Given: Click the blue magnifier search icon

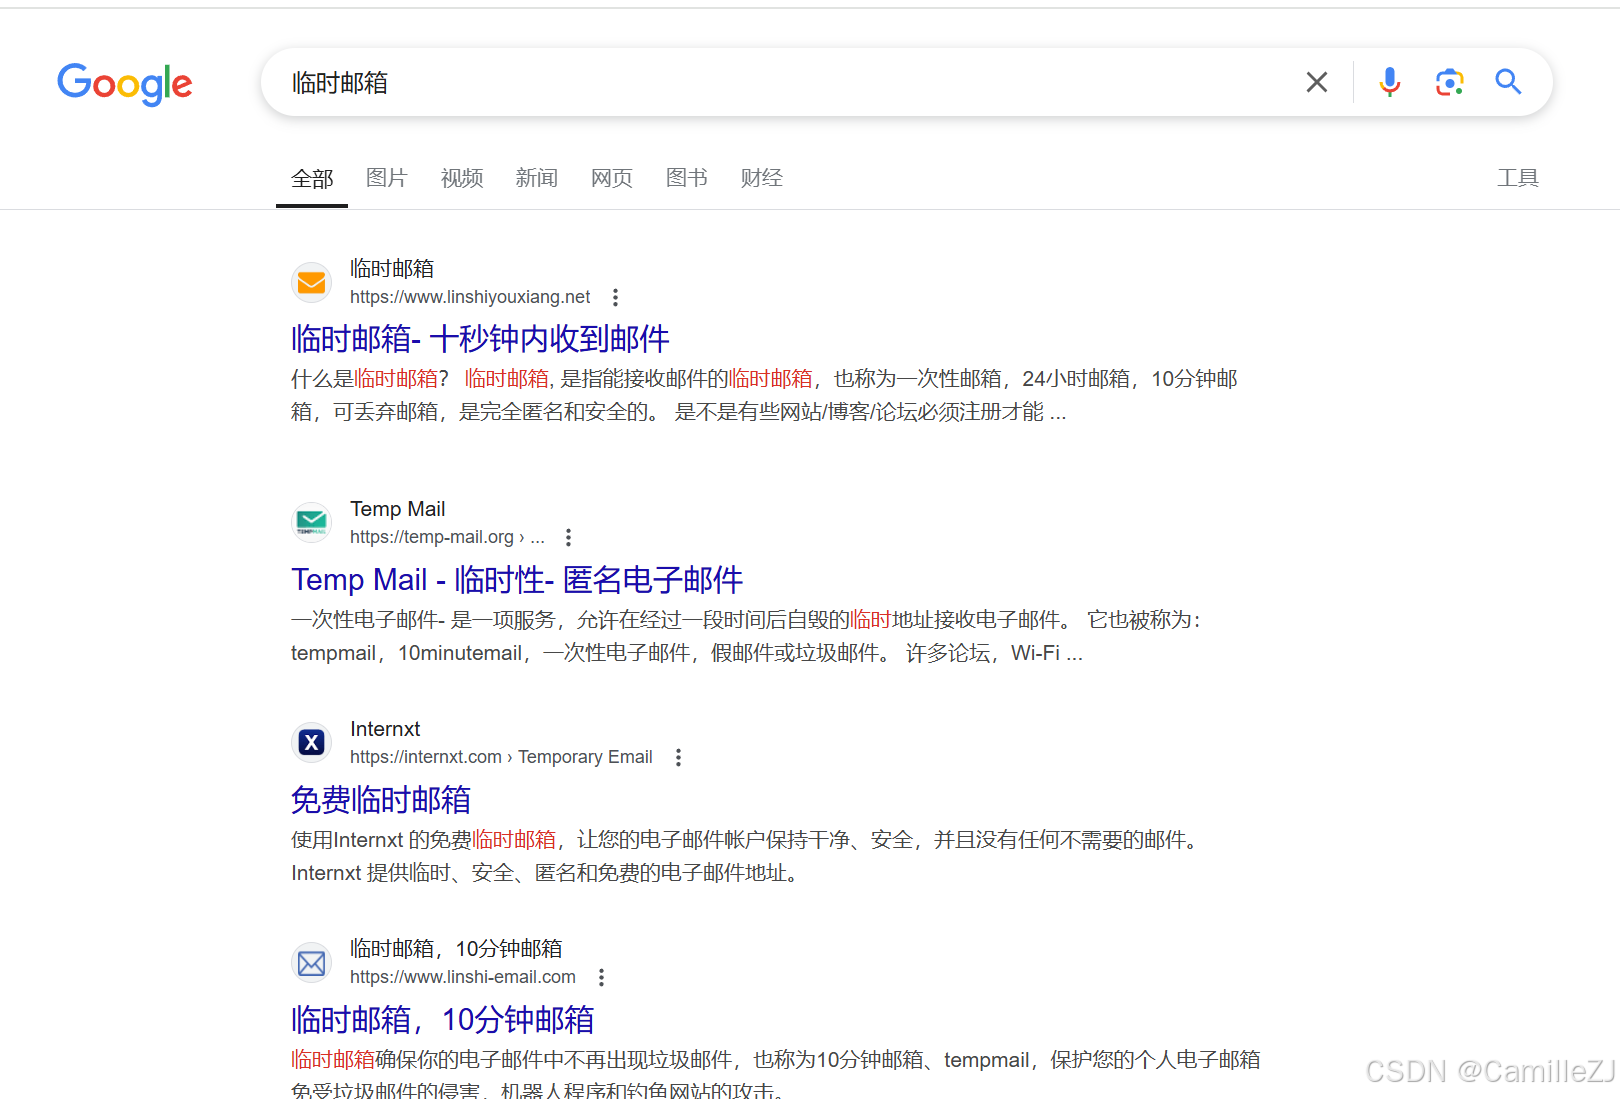Looking at the screenshot, I should 1508,82.
